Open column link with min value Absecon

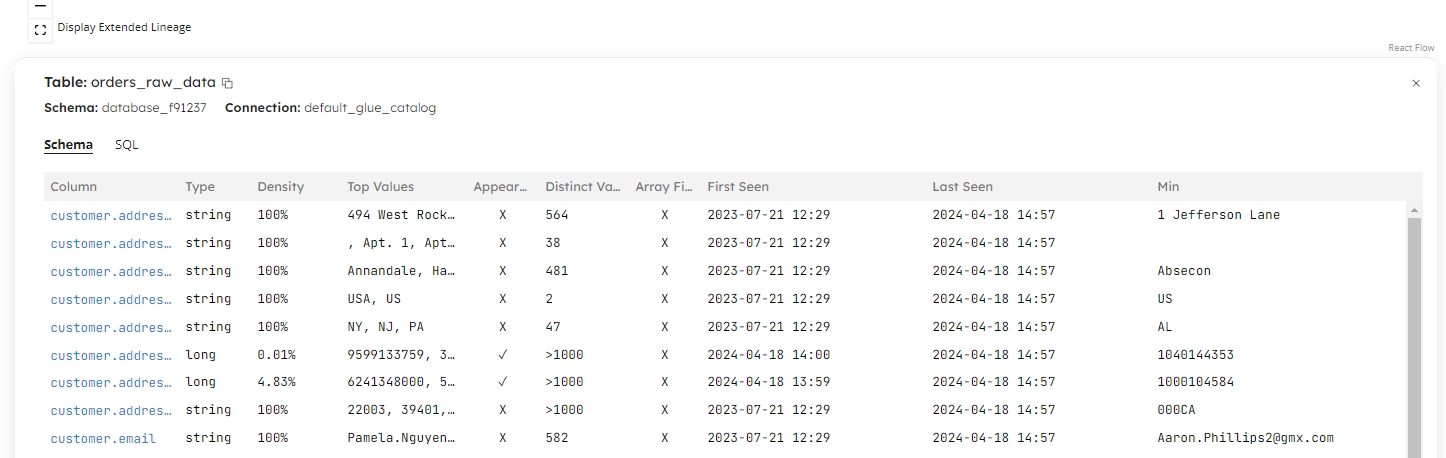pyautogui.click(x=111, y=271)
